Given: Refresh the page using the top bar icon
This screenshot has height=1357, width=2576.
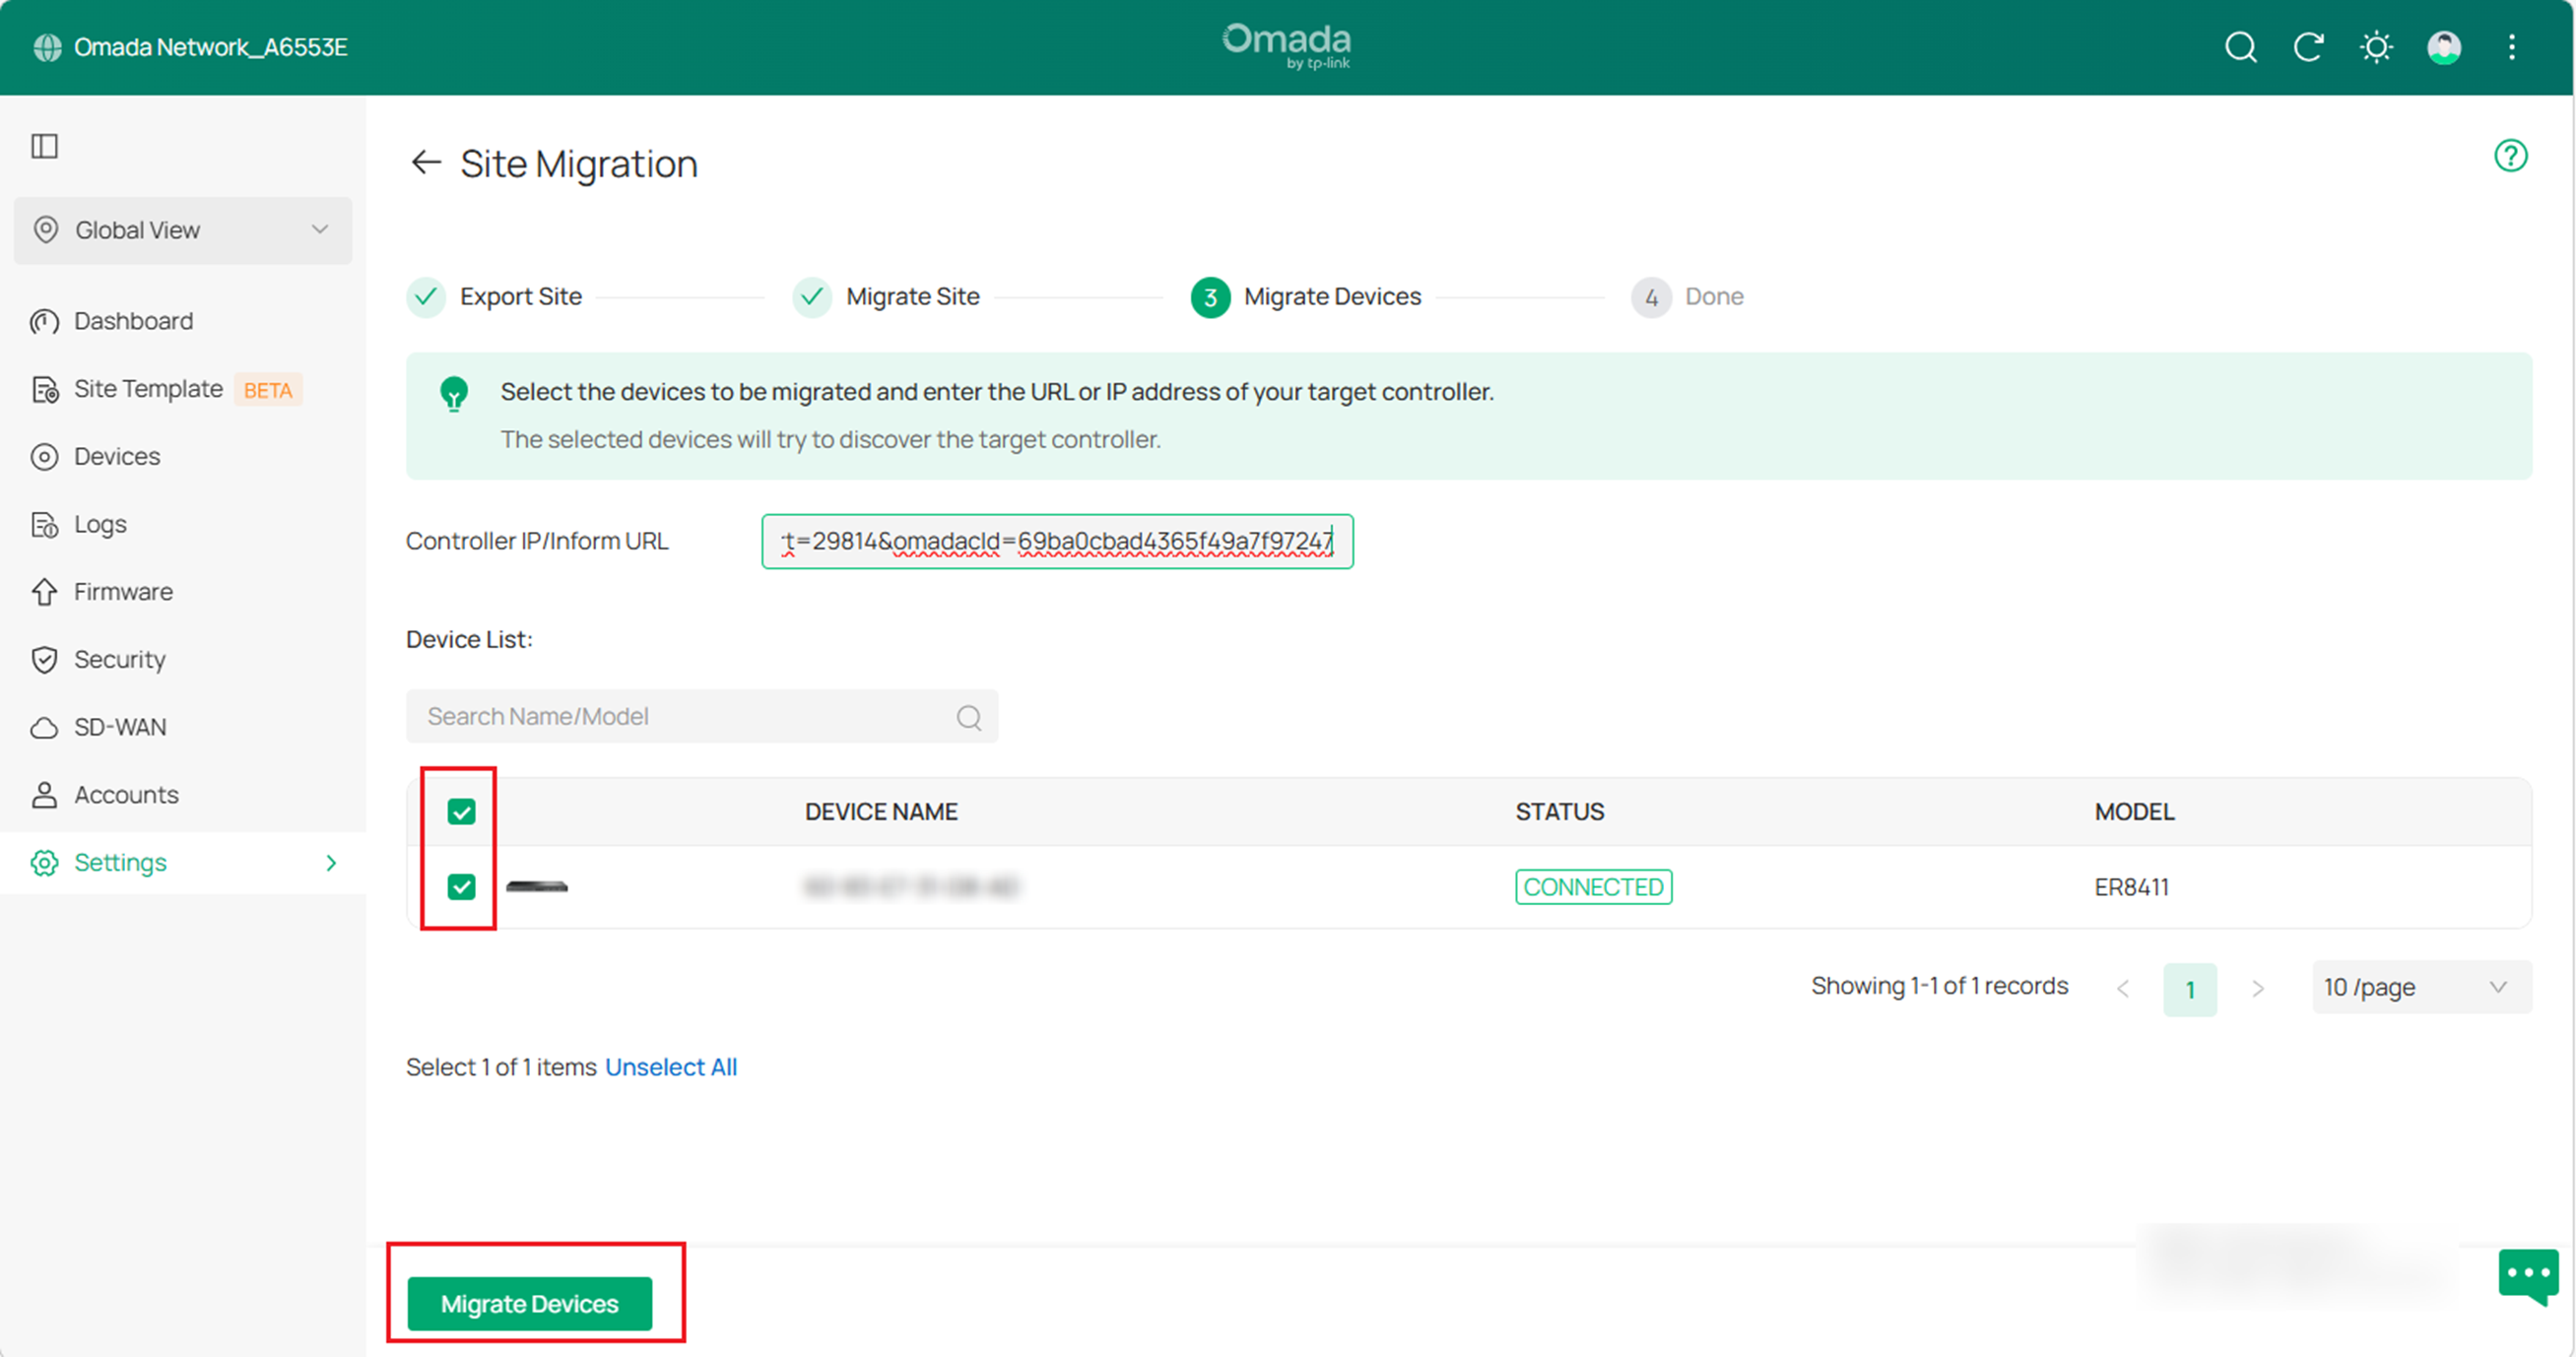Looking at the screenshot, I should coord(2309,47).
